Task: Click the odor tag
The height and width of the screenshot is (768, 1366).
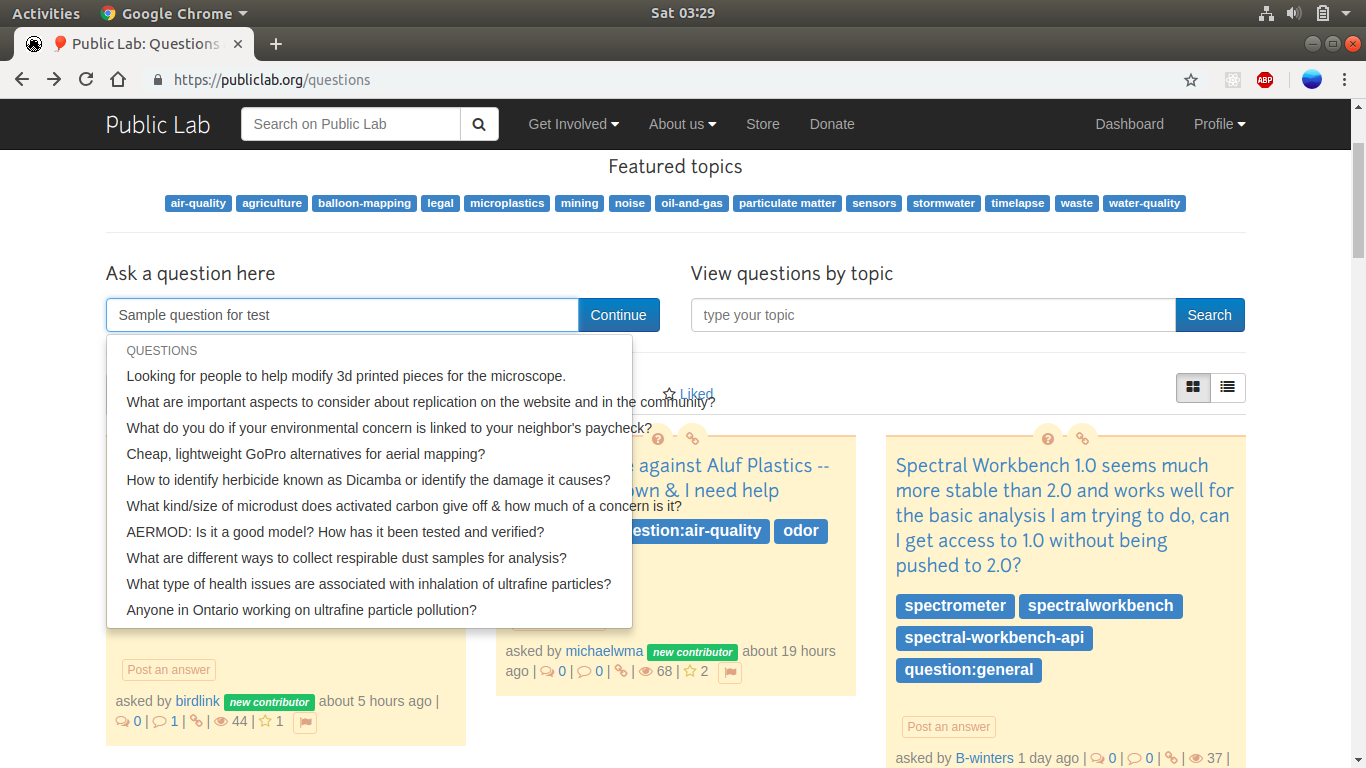Action: pos(801,531)
